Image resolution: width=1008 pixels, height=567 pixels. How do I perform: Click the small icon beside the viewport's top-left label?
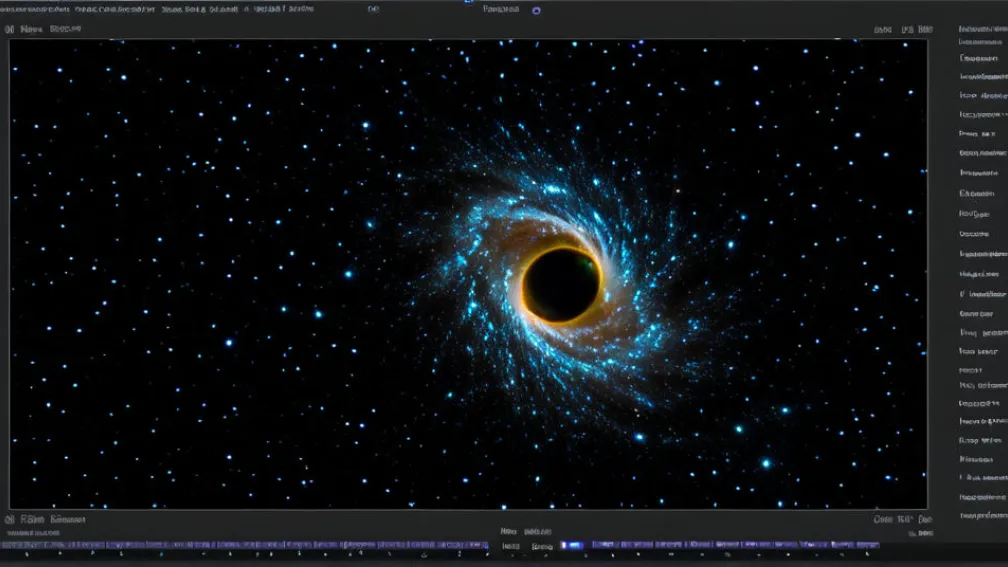10,30
